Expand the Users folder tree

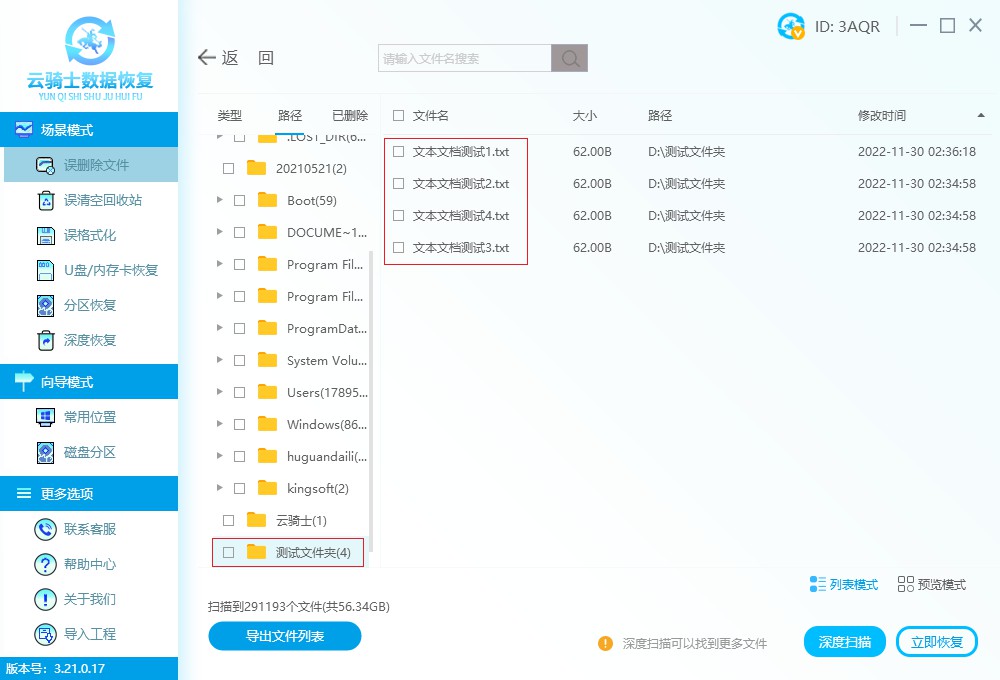coord(220,392)
